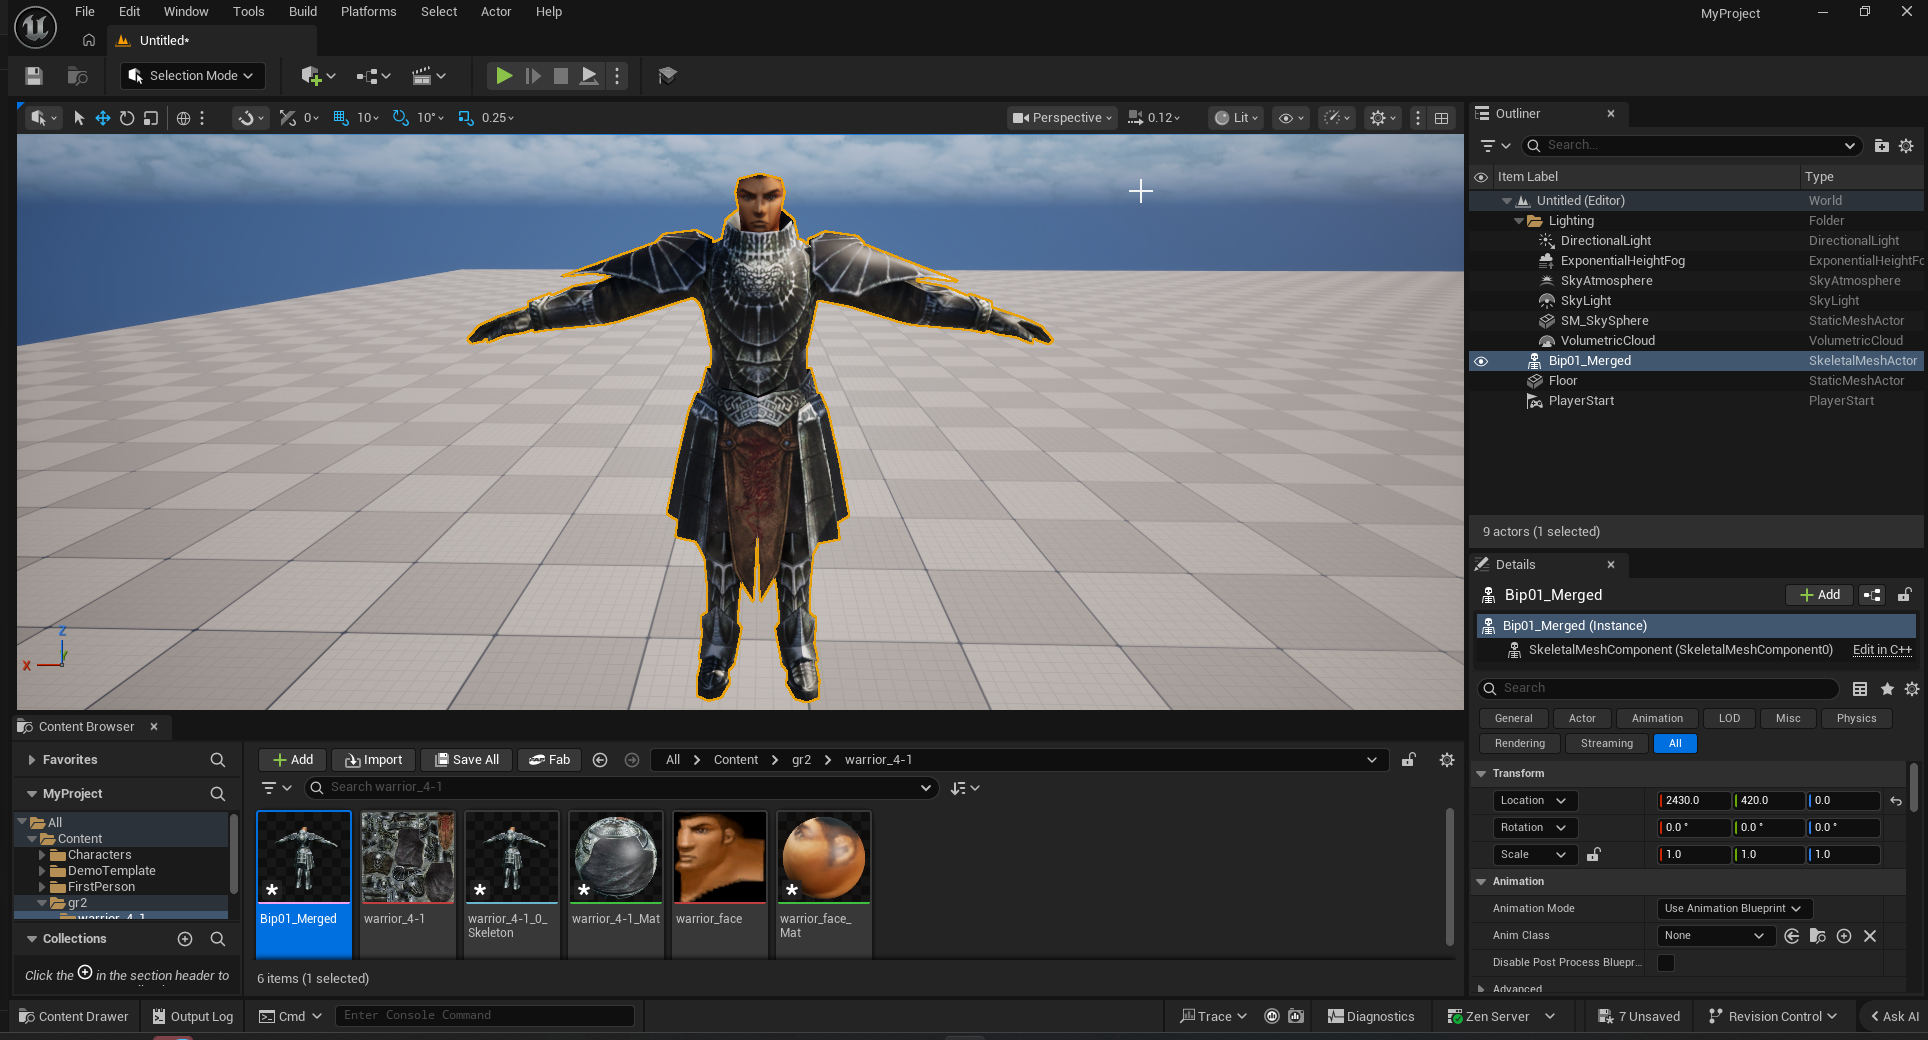The width and height of the screenshot is (1928, 1040).
Task: Open the viewport layout grid icon
Action: 1441,118
